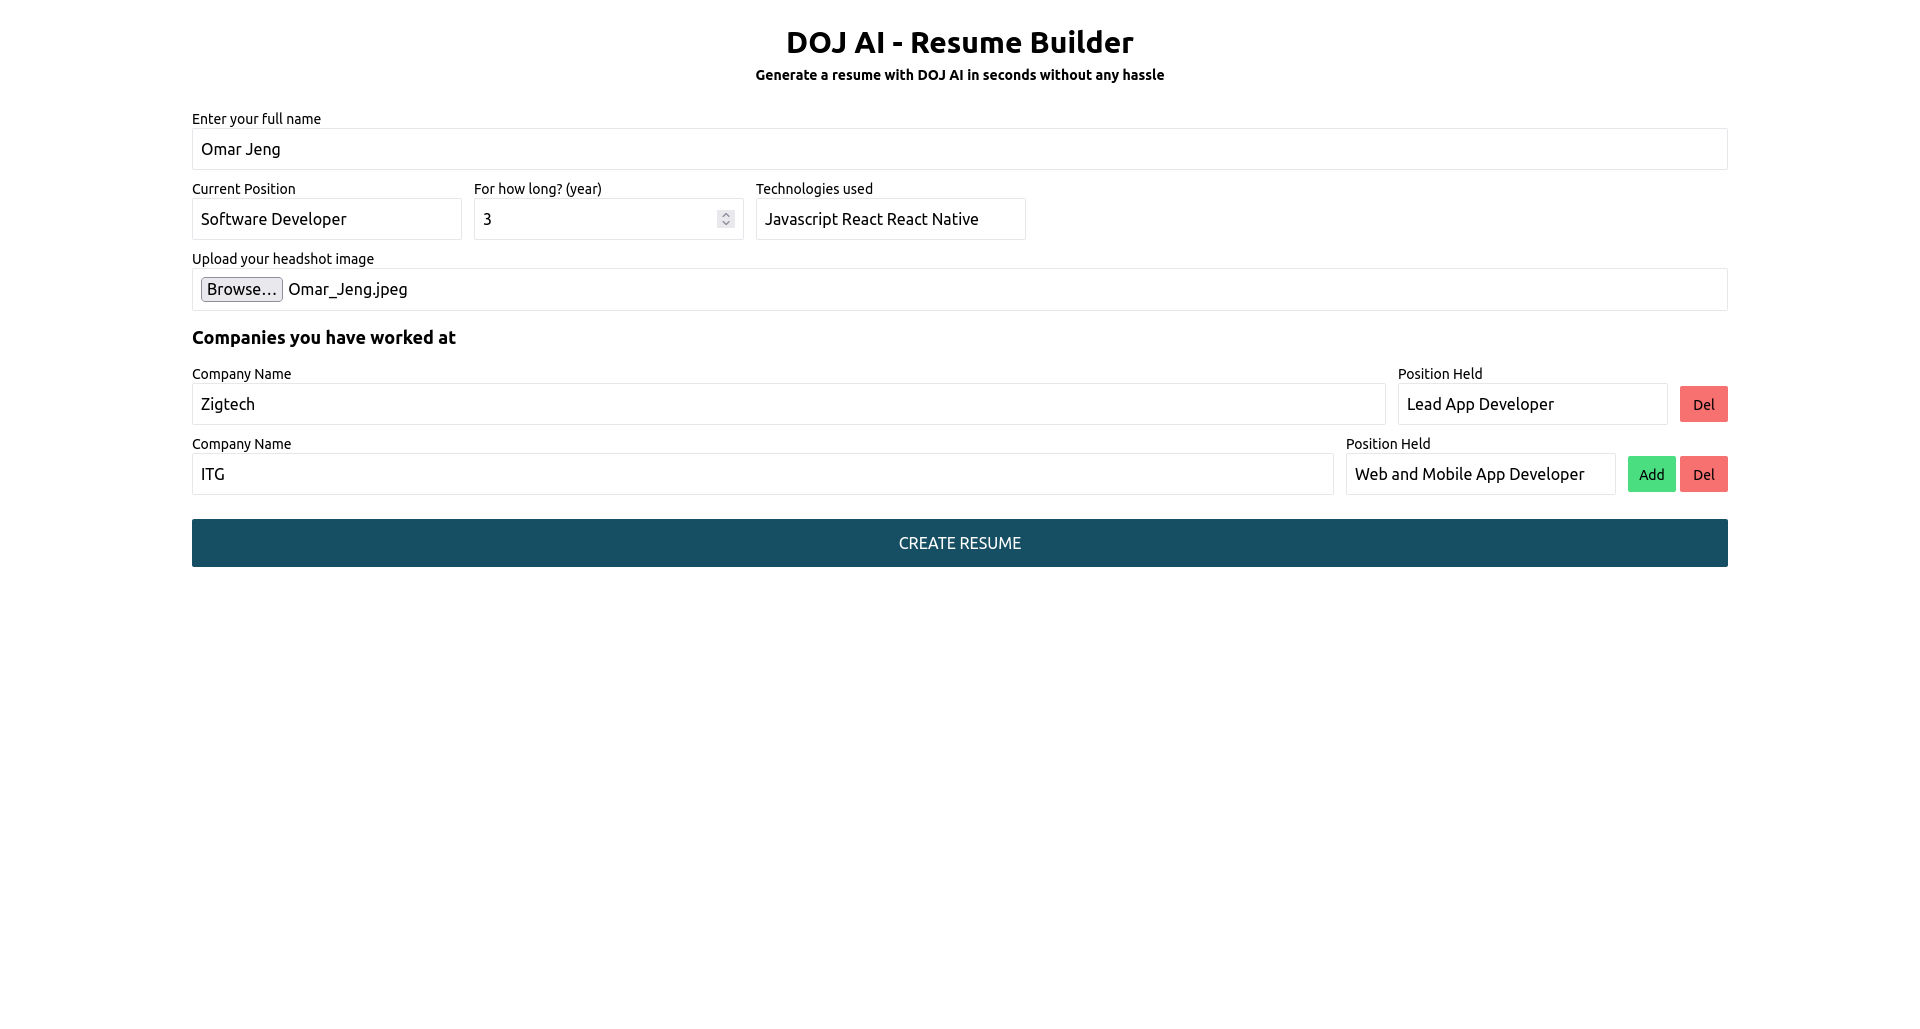Increment the years value with up arrow

725,214
